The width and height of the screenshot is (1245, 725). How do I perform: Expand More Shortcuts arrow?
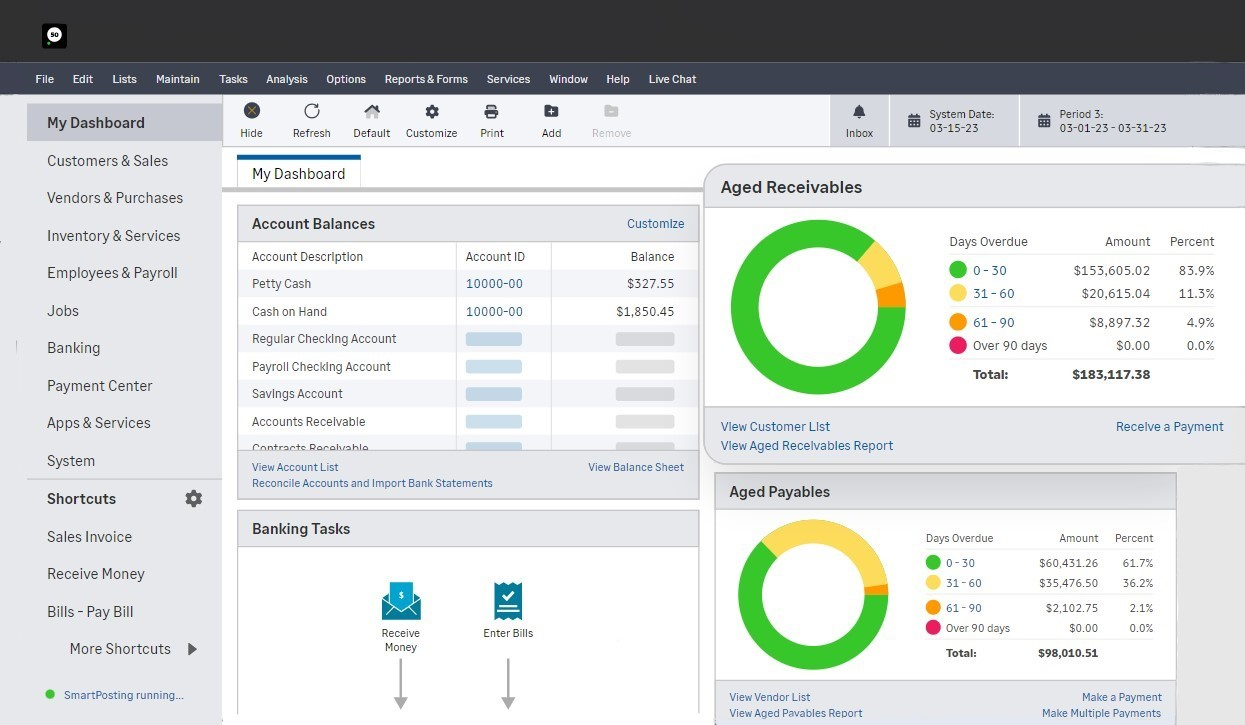pyautogui.click(x=193, y=649)
